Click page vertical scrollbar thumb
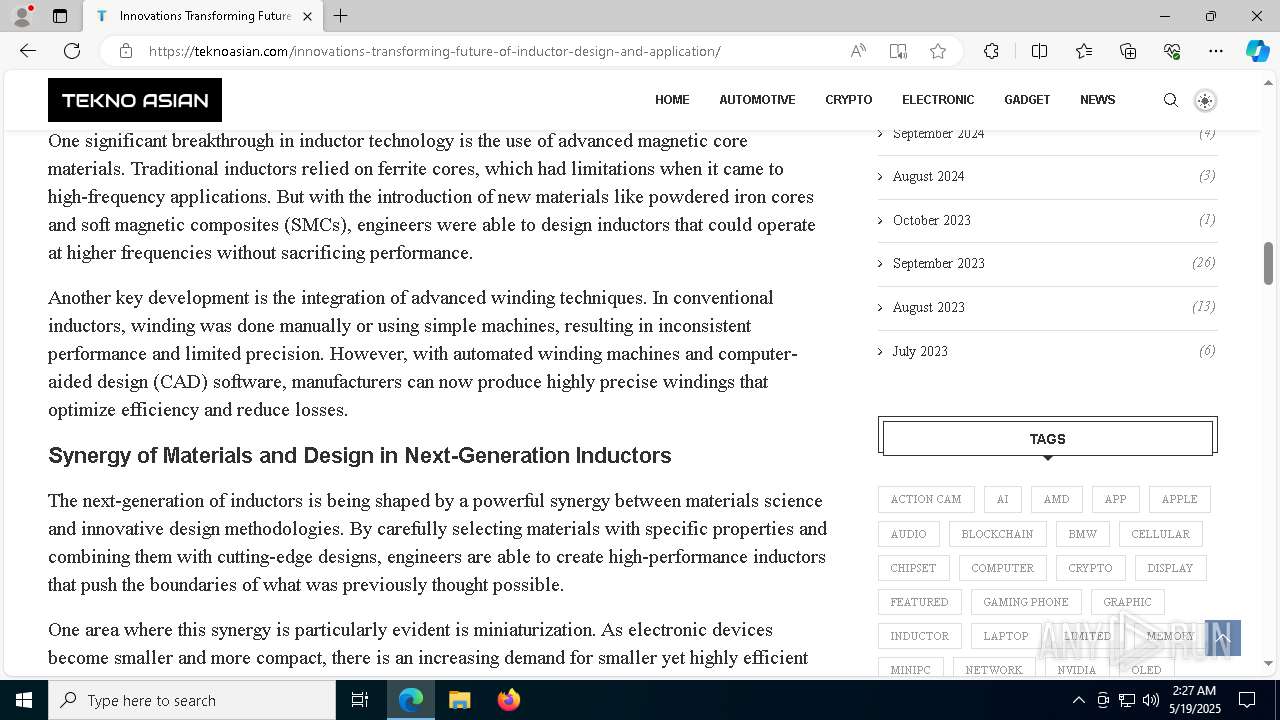Viewport: 1280px width, 720px height. click(x=1268, y=263)
